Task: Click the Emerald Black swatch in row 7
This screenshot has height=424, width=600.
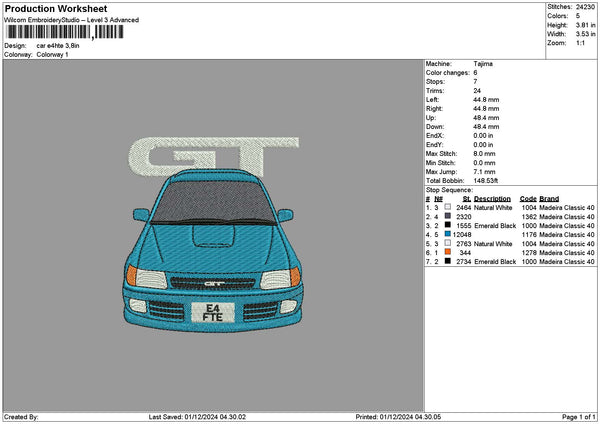Action: (x=447, y=261)
